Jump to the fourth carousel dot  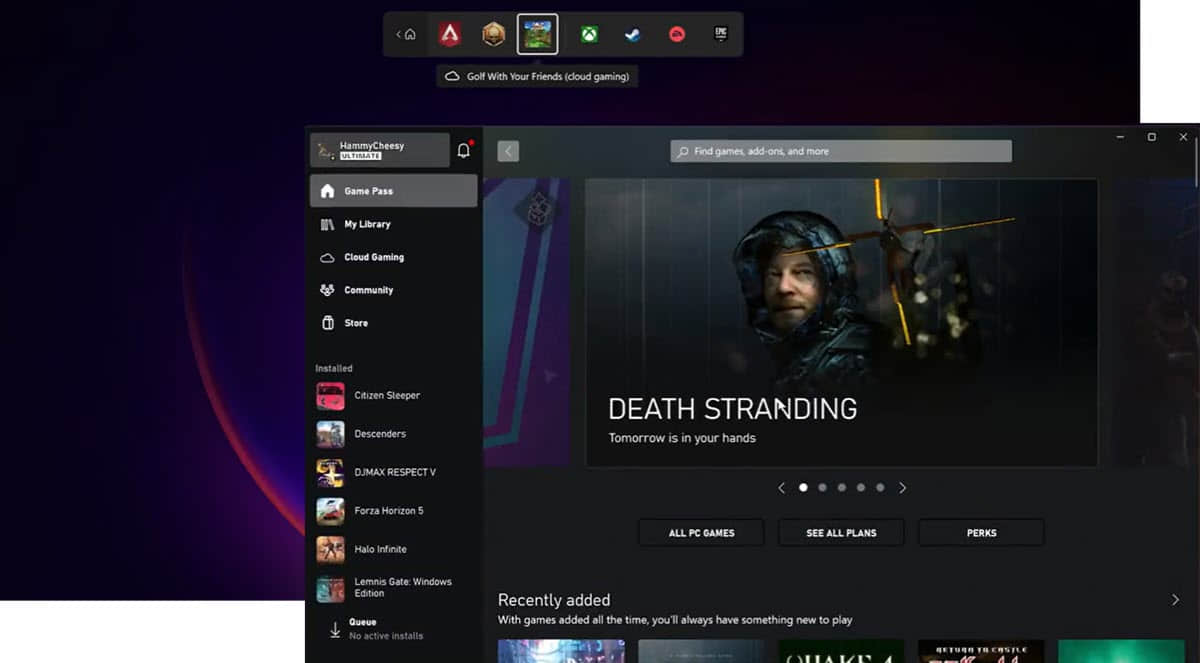point(861,488)
